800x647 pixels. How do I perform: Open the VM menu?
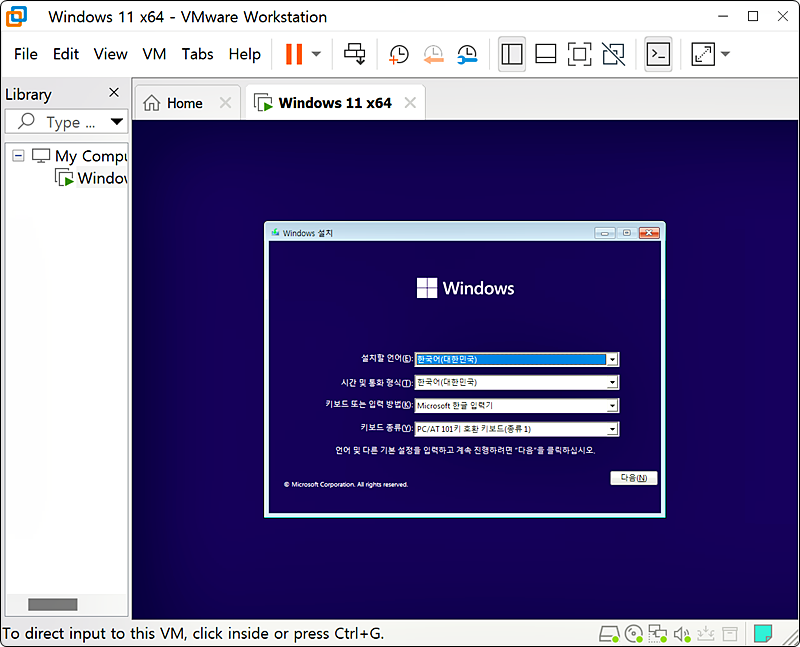click(x=154, y=54)
